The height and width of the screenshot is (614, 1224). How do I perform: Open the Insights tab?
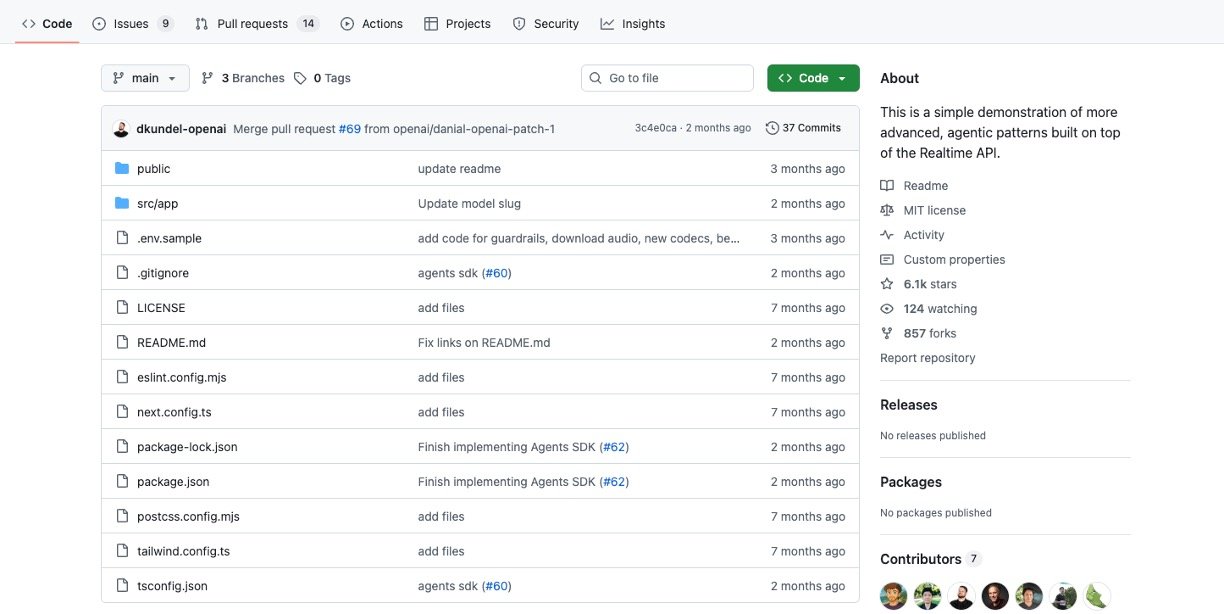click(x=632, y=24)
